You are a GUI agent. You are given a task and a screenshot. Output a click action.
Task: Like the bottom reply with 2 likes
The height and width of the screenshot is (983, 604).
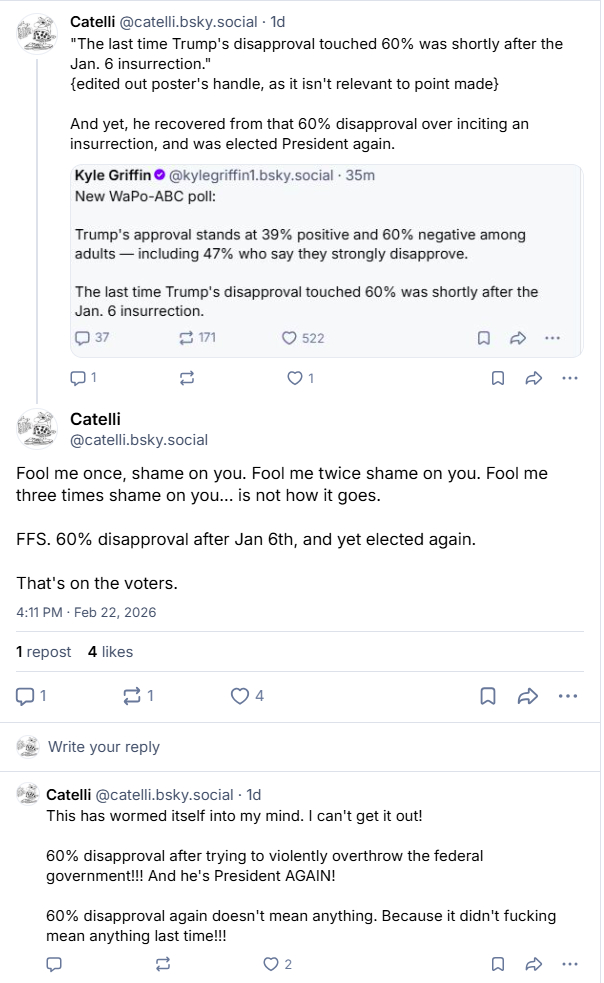[x=271, y=964]
